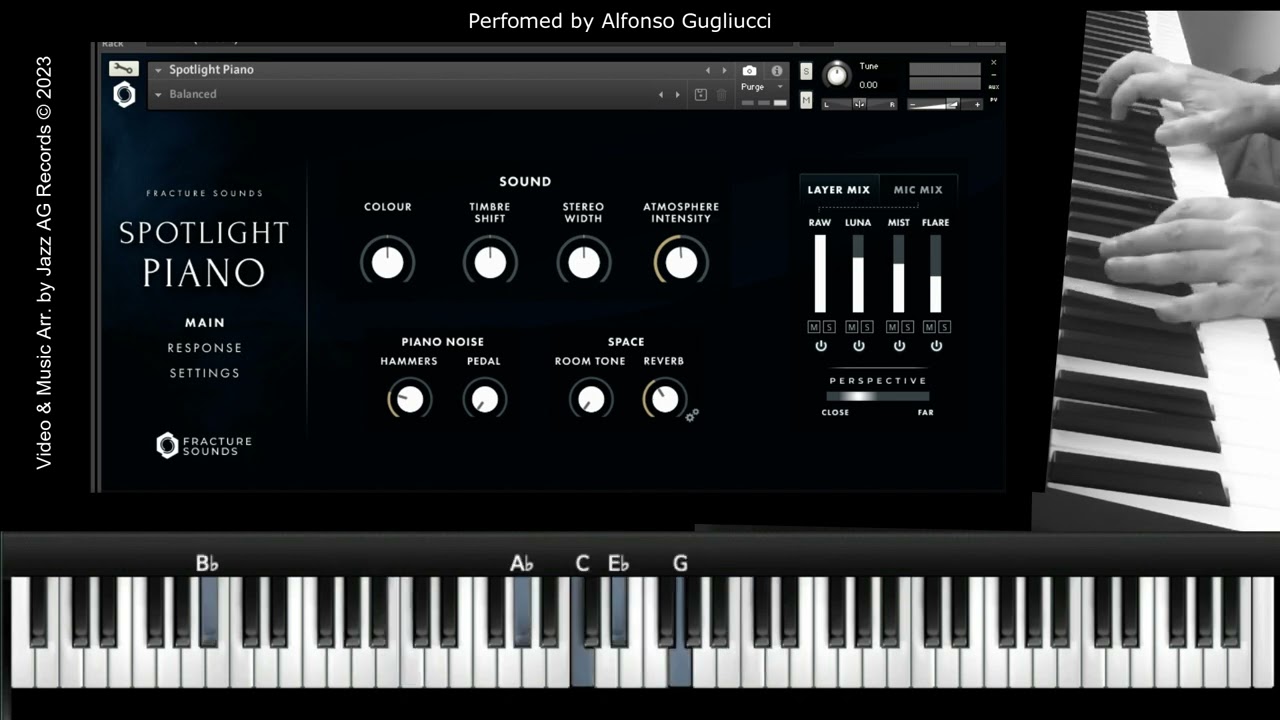Go to next instrument with right arrow
Viewport: 1280px width, 720px height.
725,71
